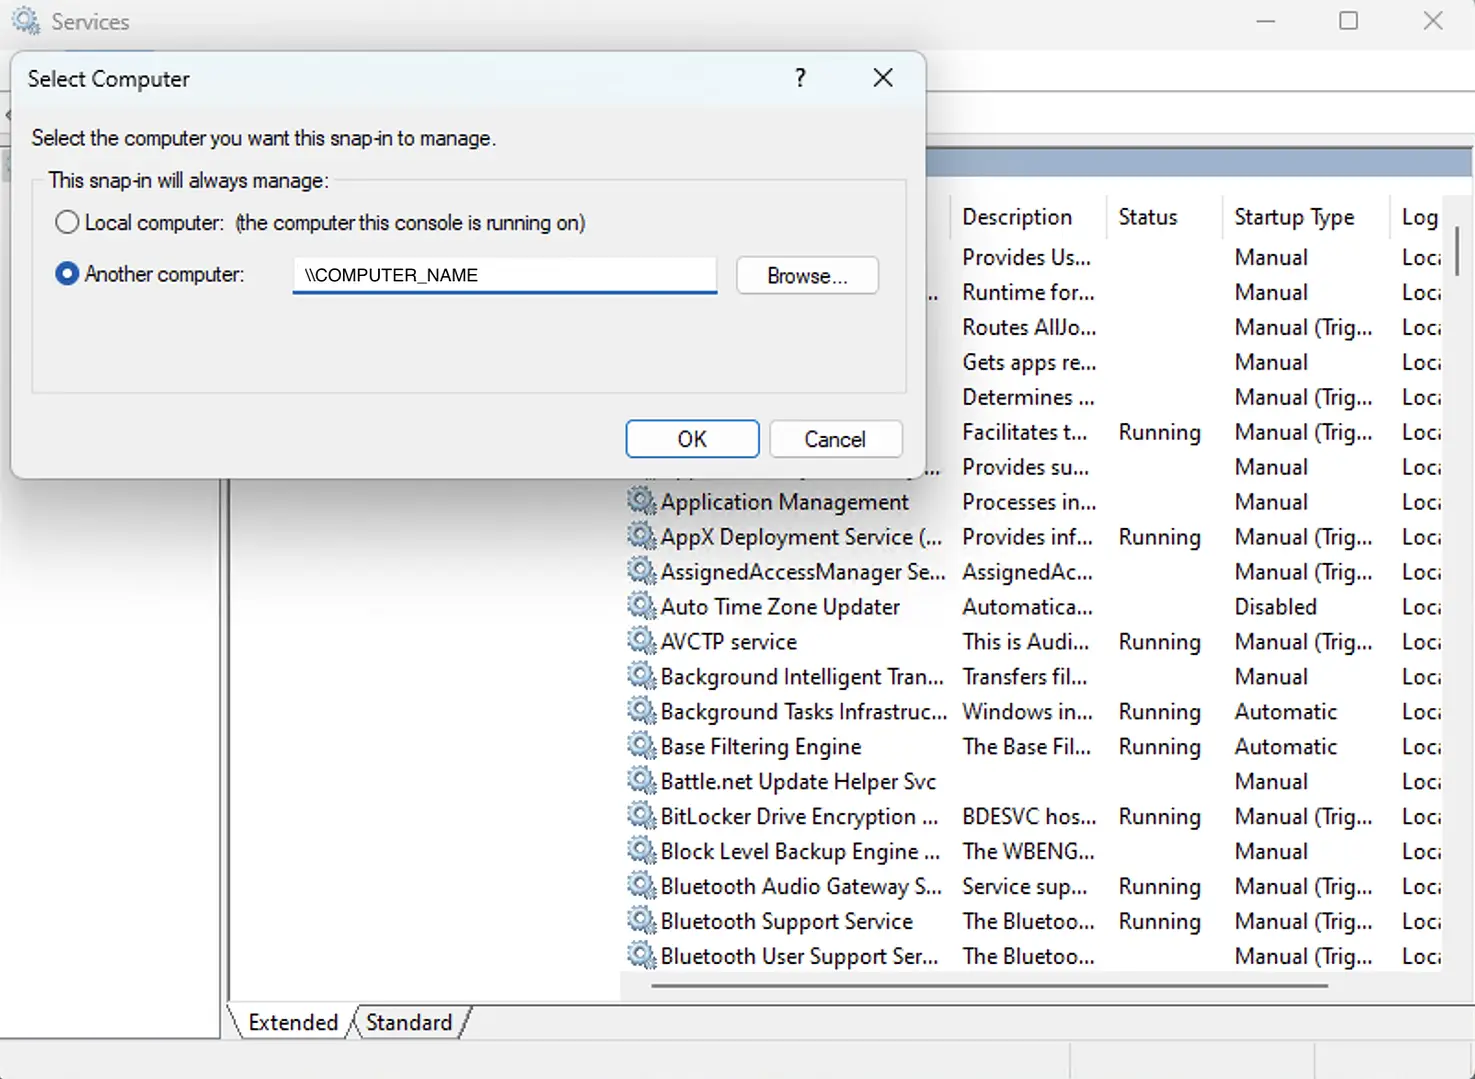Select the Base Filtering Engine name

tap(761, 747)
